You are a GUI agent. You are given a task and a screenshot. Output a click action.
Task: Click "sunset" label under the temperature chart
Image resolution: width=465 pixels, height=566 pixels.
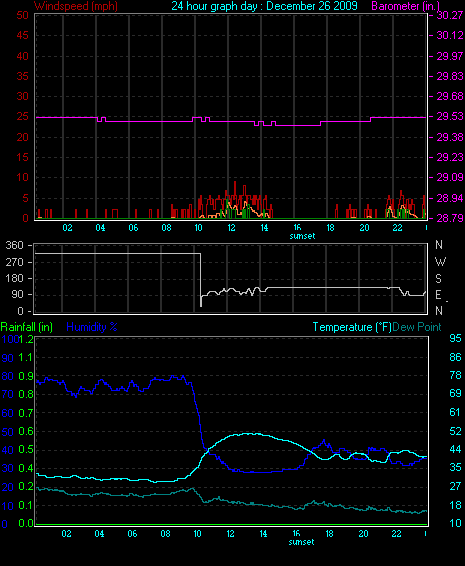pos(301,542)
